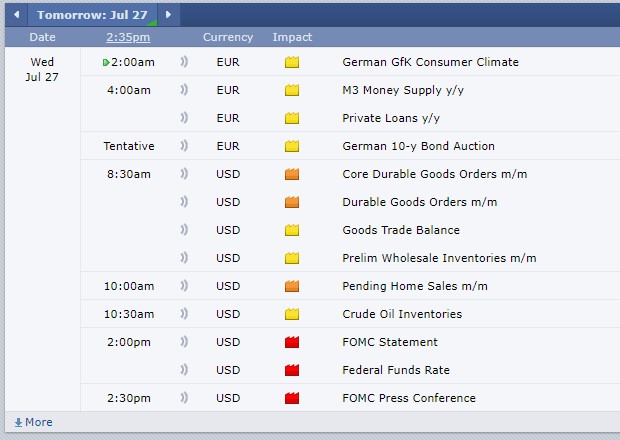Go to next day arrow
The height and width of the screenshot is (440, 620).
[168, 15]
